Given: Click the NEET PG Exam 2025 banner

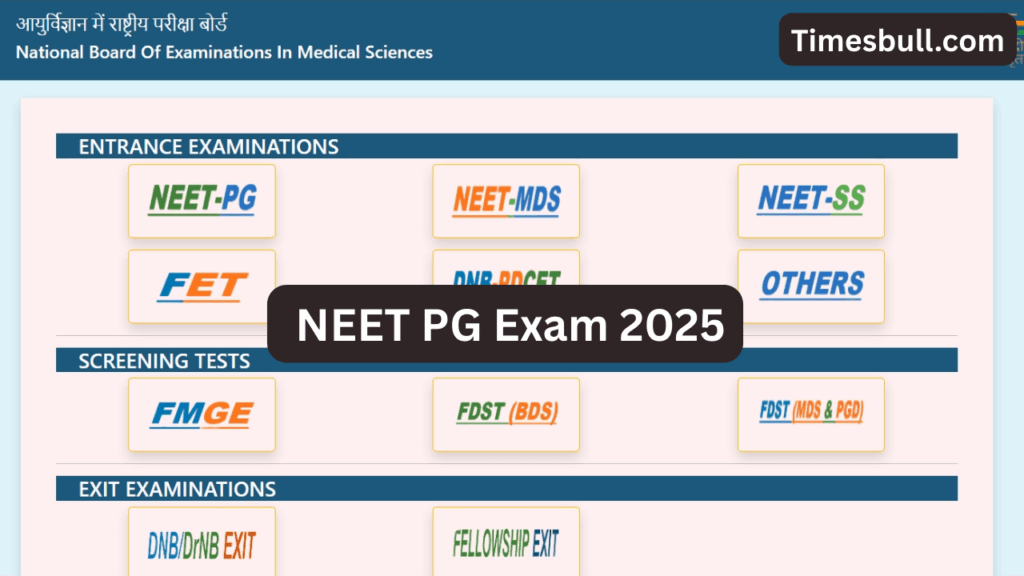Looking at the screenshot, I should (x=505, y=324).
